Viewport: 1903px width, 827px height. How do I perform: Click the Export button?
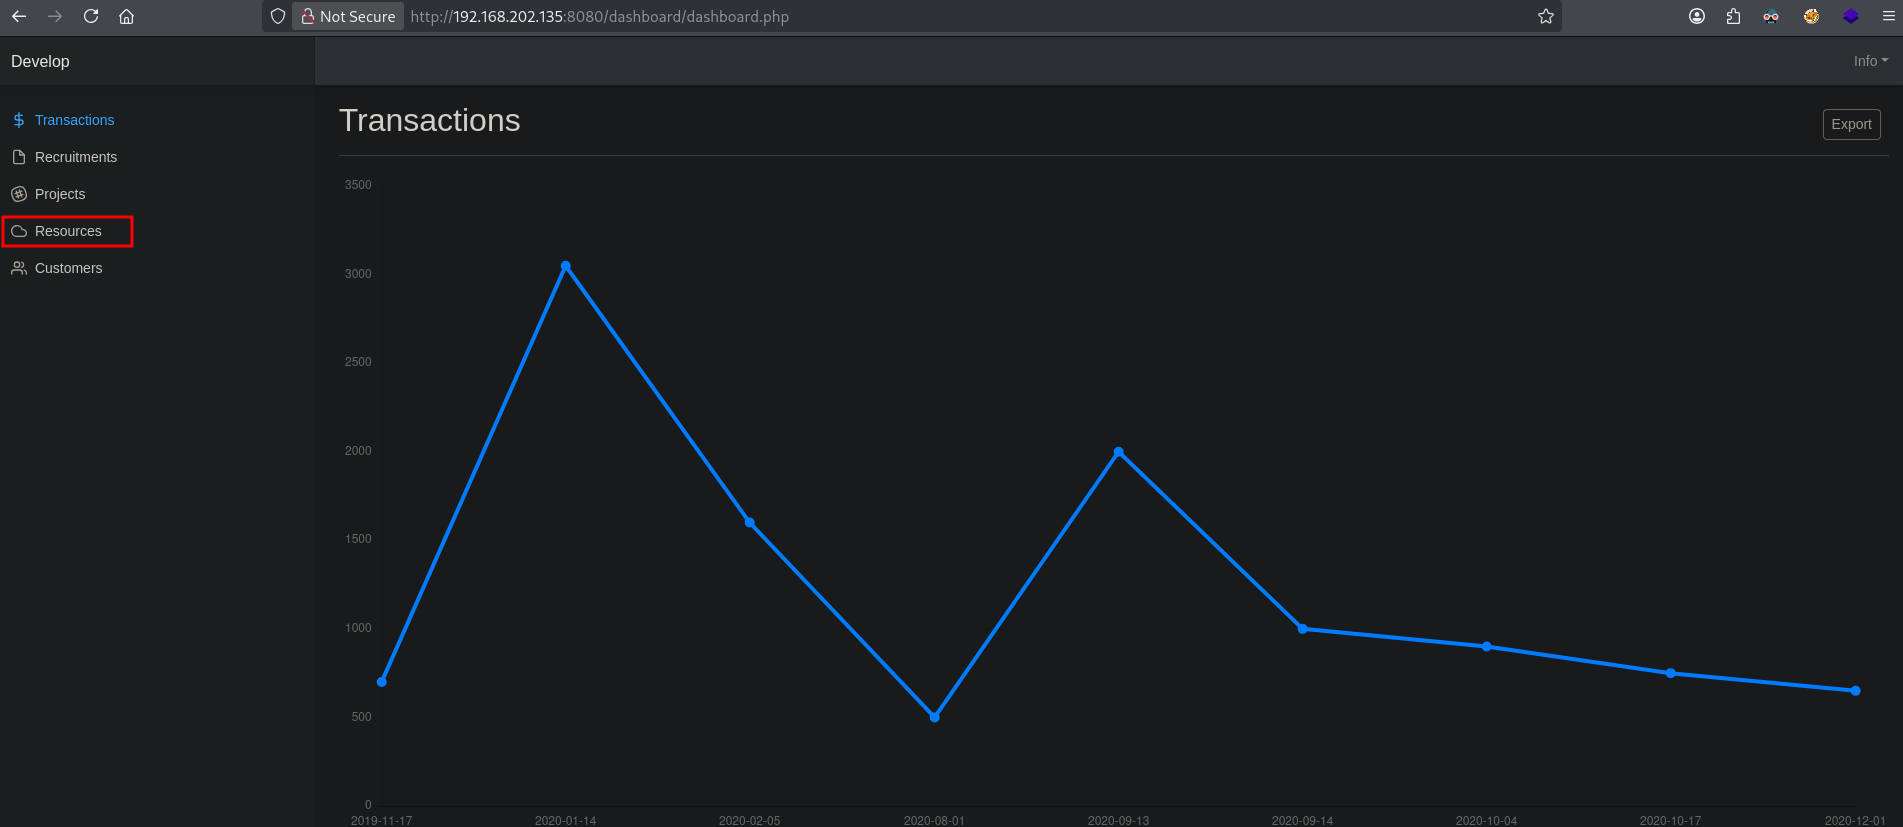point(1851,124)
